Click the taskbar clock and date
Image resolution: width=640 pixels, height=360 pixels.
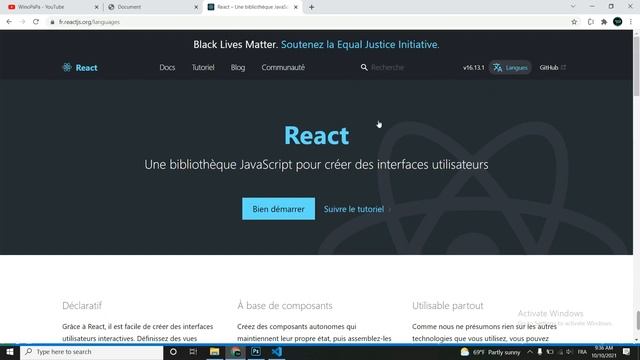(604, 351)
